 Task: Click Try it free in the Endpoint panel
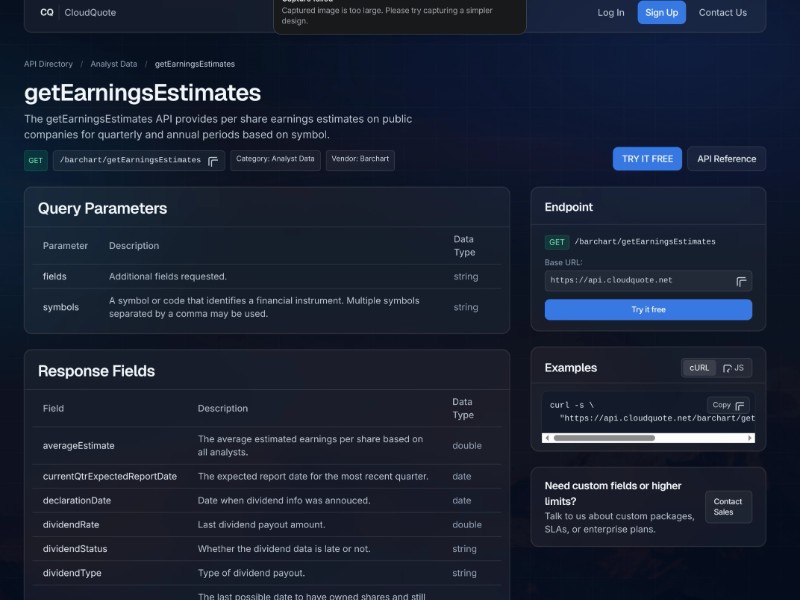pyautogui.click(x=647, y=309)
